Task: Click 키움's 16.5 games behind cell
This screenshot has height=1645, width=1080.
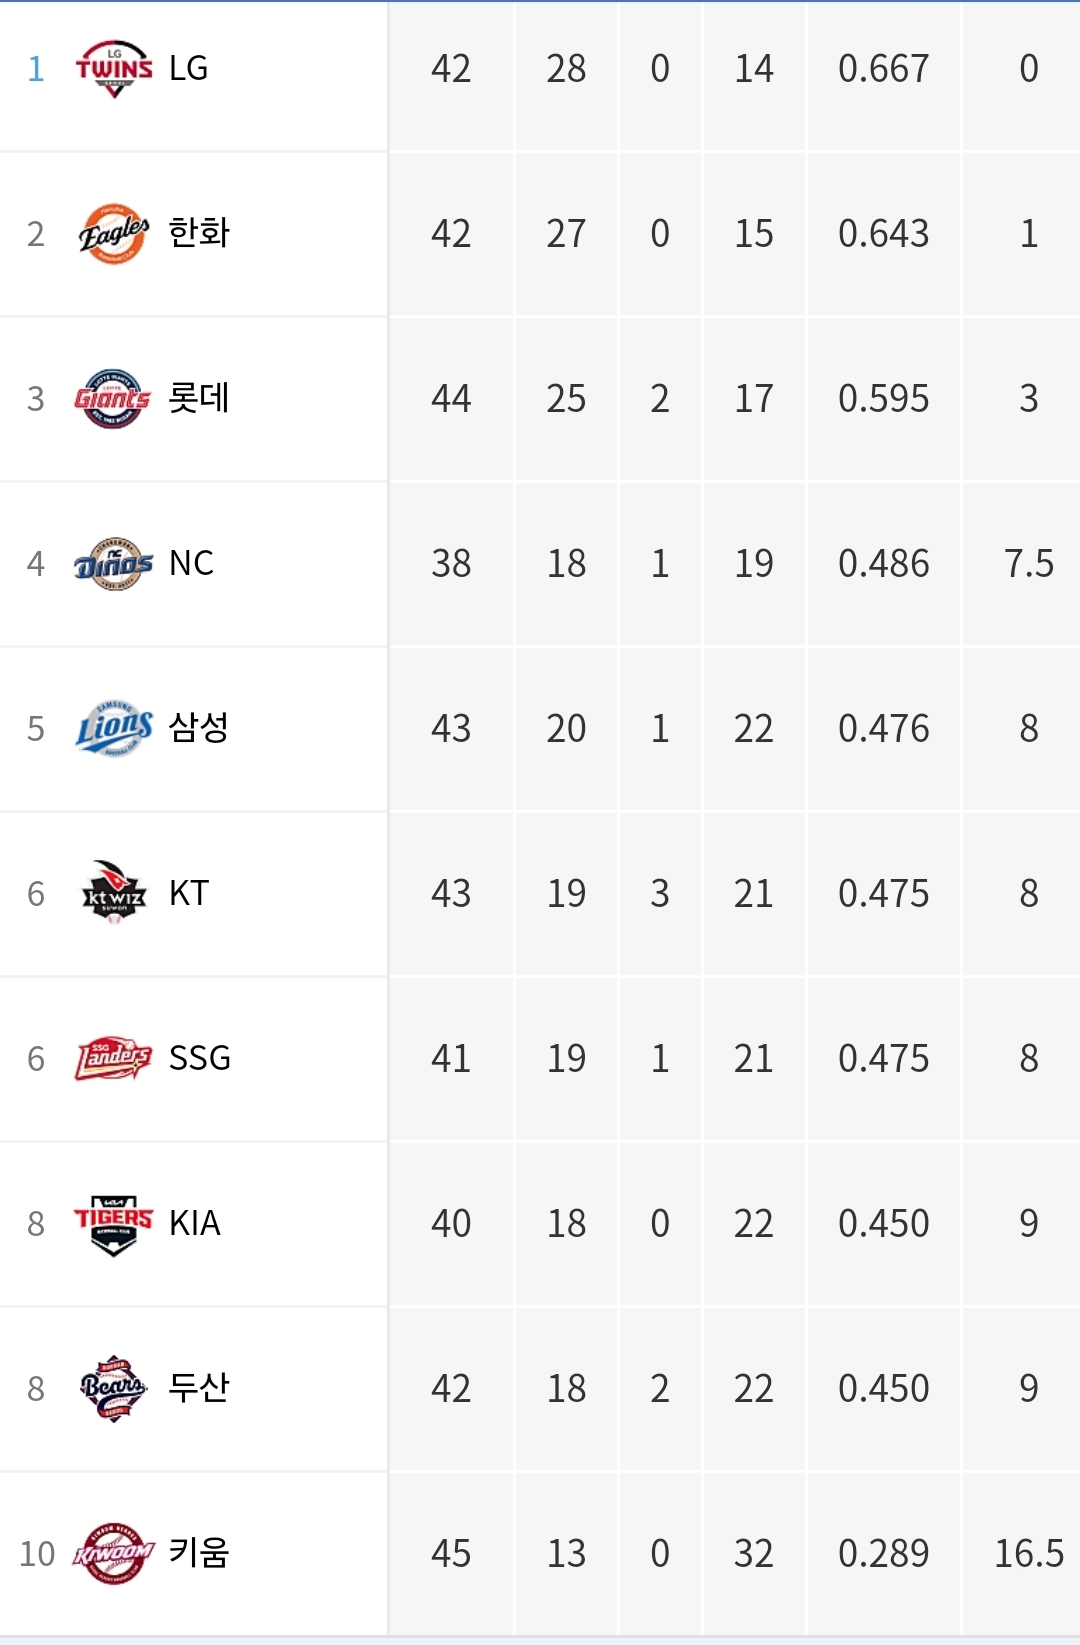Action: pyautogui.click(x=1029, y=1554)
